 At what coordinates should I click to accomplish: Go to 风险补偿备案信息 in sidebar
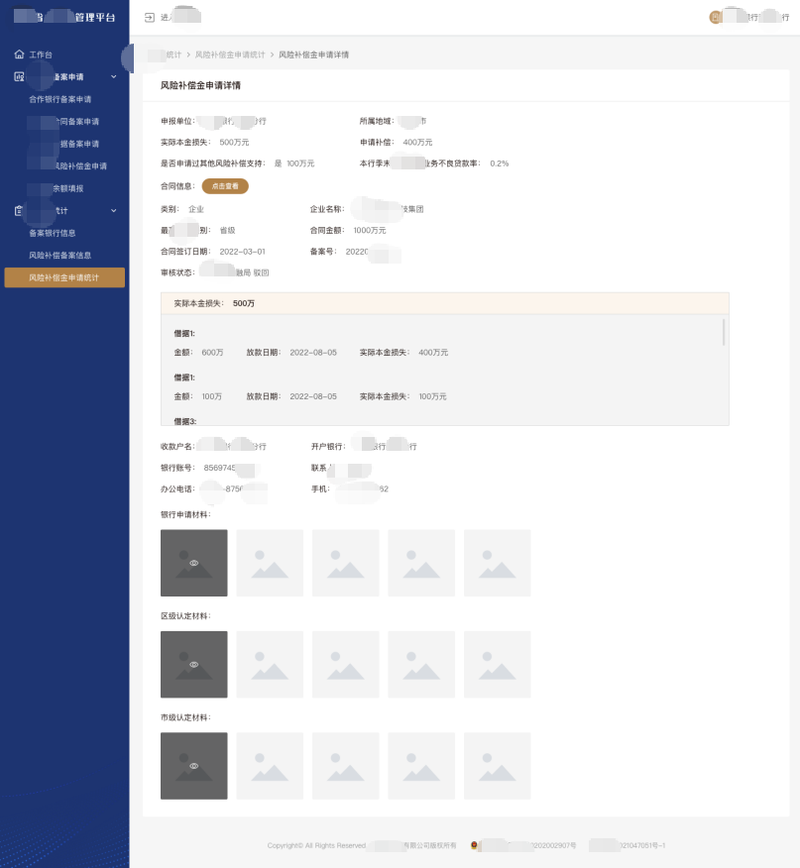coord(60,255)
